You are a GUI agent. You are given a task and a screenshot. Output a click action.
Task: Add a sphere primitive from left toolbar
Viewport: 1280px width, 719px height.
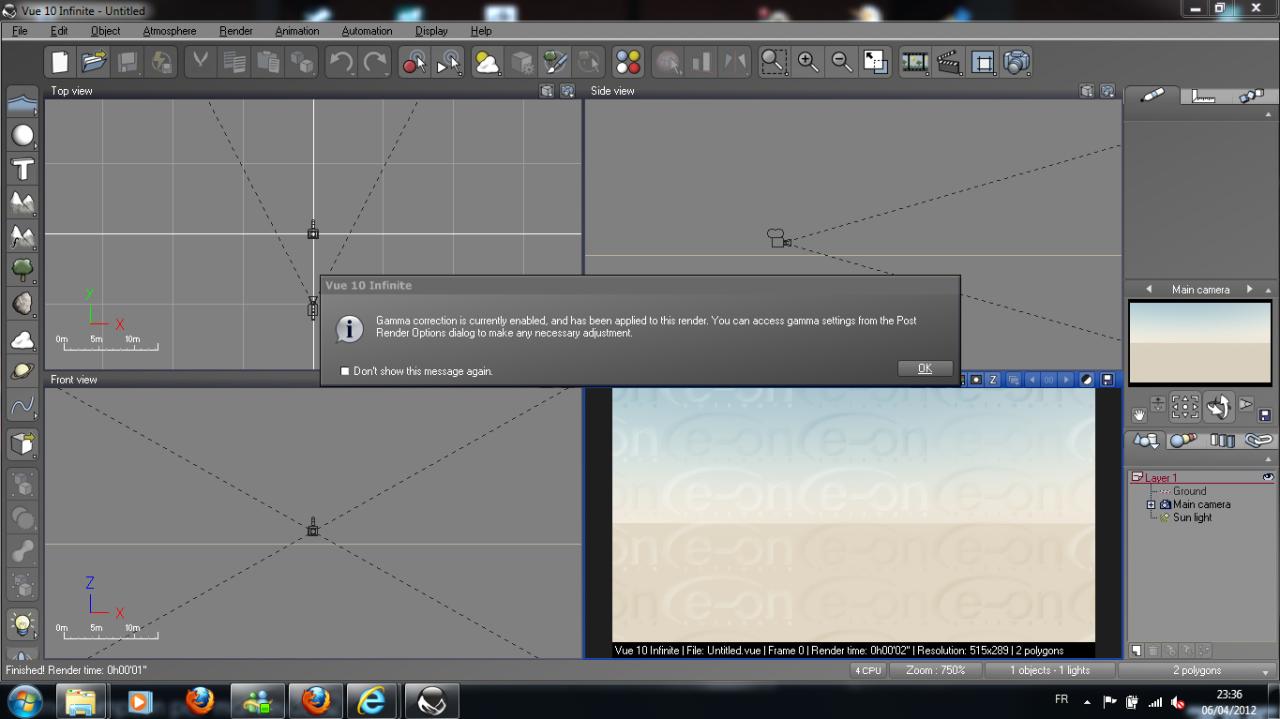click(x=22, y=135)
